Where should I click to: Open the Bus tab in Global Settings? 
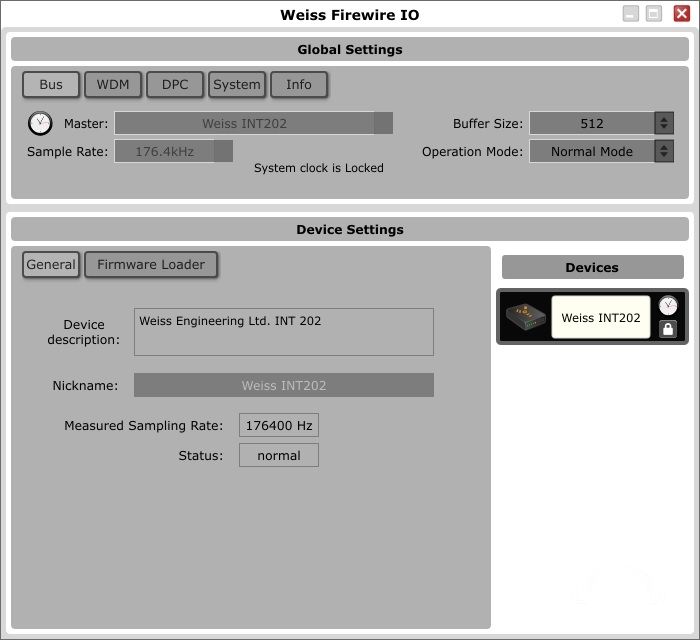tap(51, 84)
